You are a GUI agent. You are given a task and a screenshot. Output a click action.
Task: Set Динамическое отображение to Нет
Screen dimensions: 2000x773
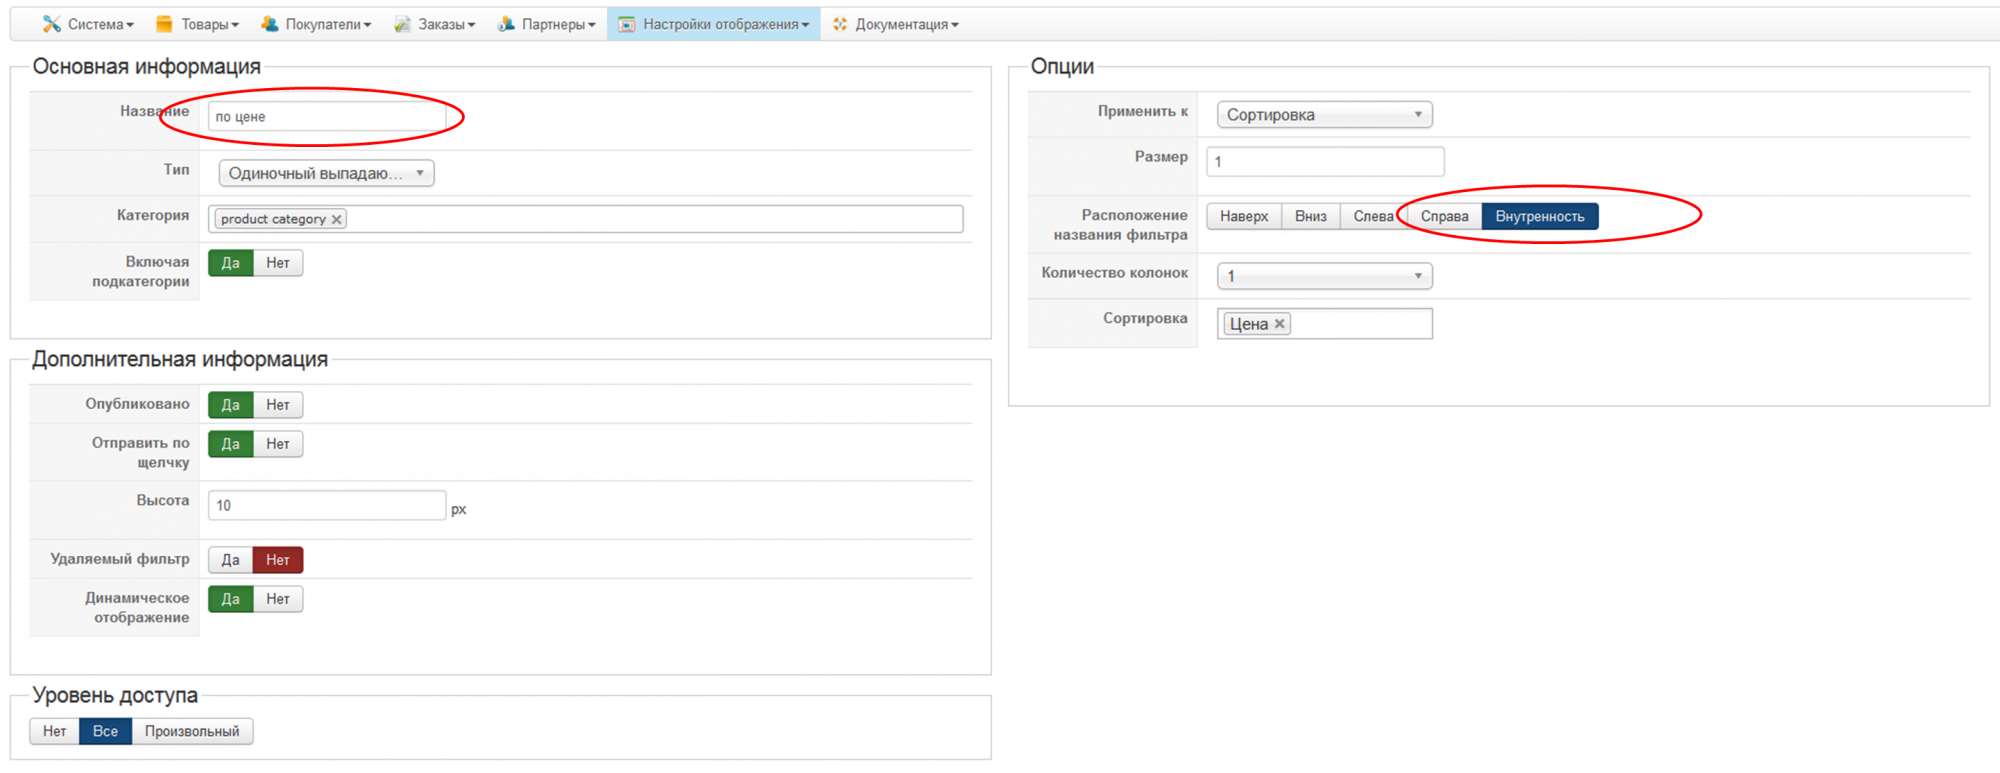click(x=278, y=599)
